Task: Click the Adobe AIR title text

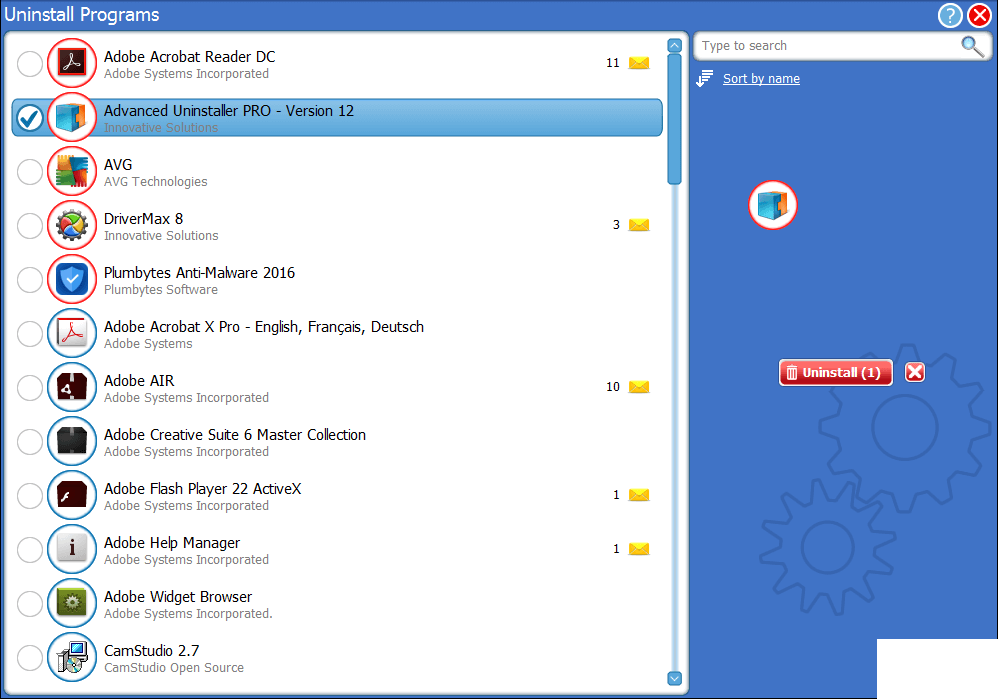Action: click(x=139, y=381)
